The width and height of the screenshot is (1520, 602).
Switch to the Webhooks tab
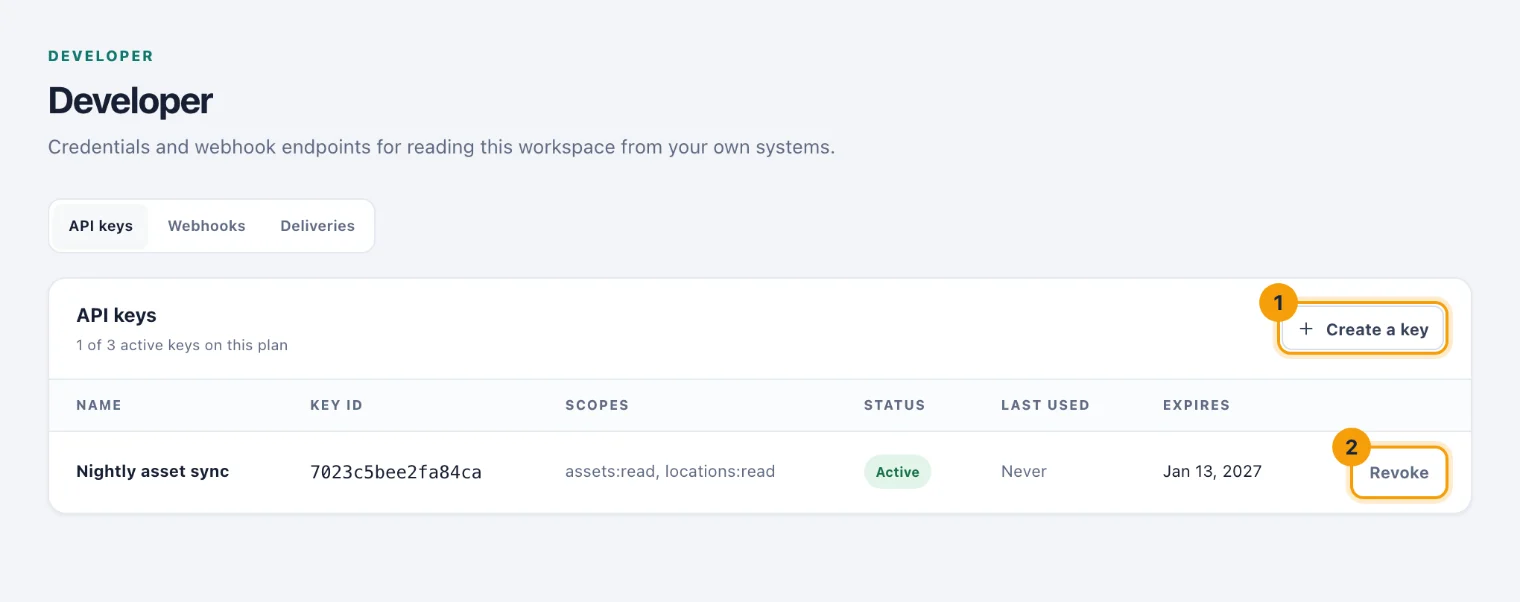click(207, 226)
